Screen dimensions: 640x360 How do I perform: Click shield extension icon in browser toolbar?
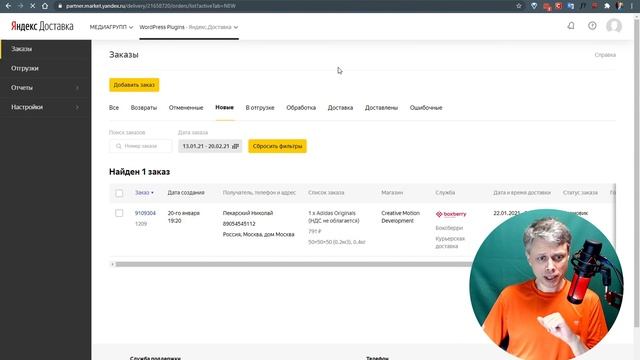tap(534, 6)
